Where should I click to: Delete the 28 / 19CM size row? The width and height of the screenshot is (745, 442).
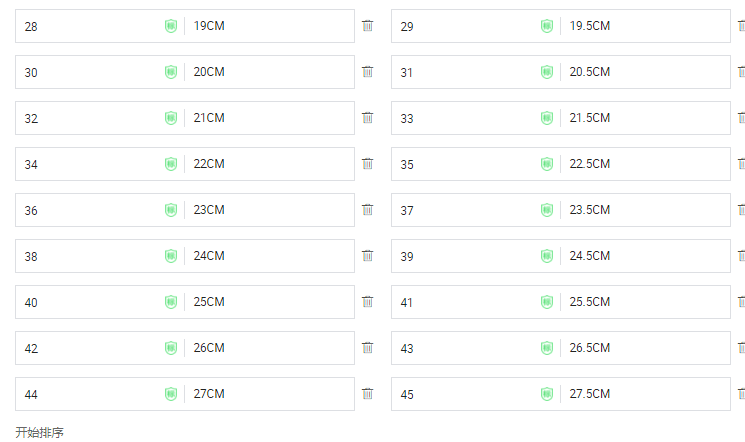367,26
